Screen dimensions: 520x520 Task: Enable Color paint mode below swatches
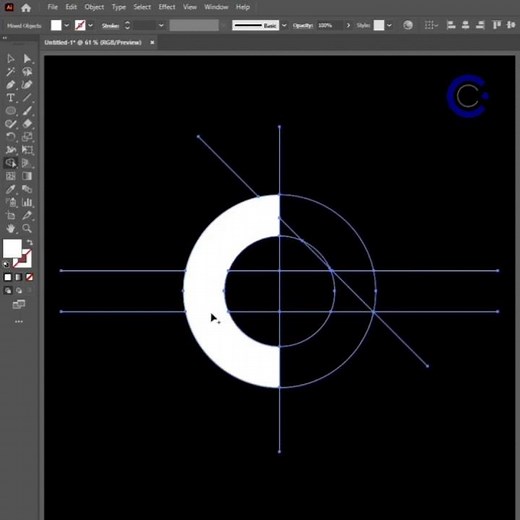pos(8,277)
